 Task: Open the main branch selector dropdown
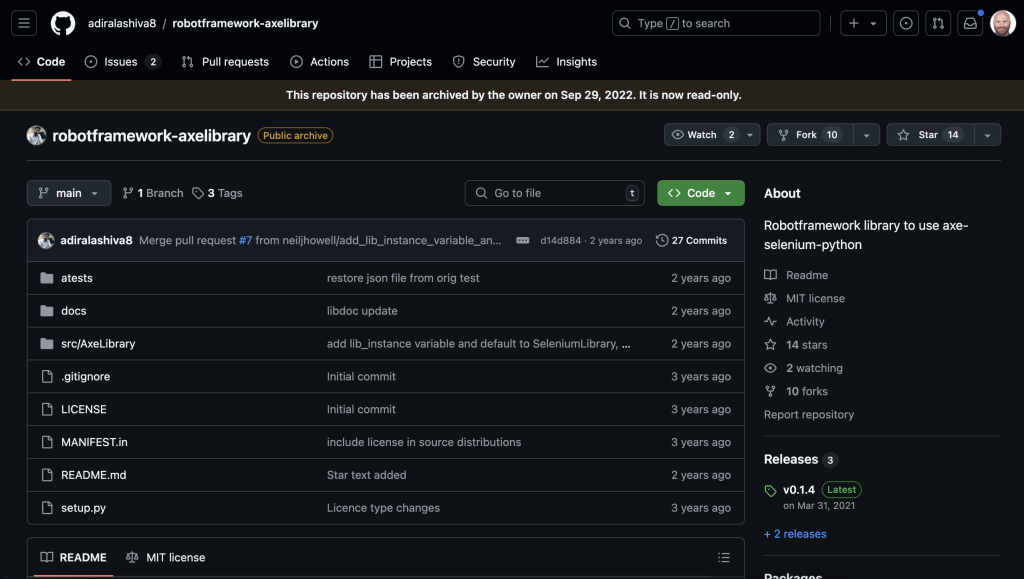point(69,193)
